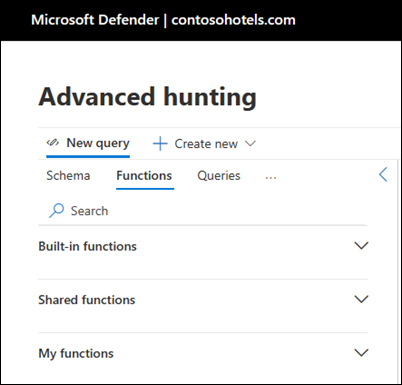Screen dimensions: 402x385
Task: Focus the functions Search field
Action: 203,211
